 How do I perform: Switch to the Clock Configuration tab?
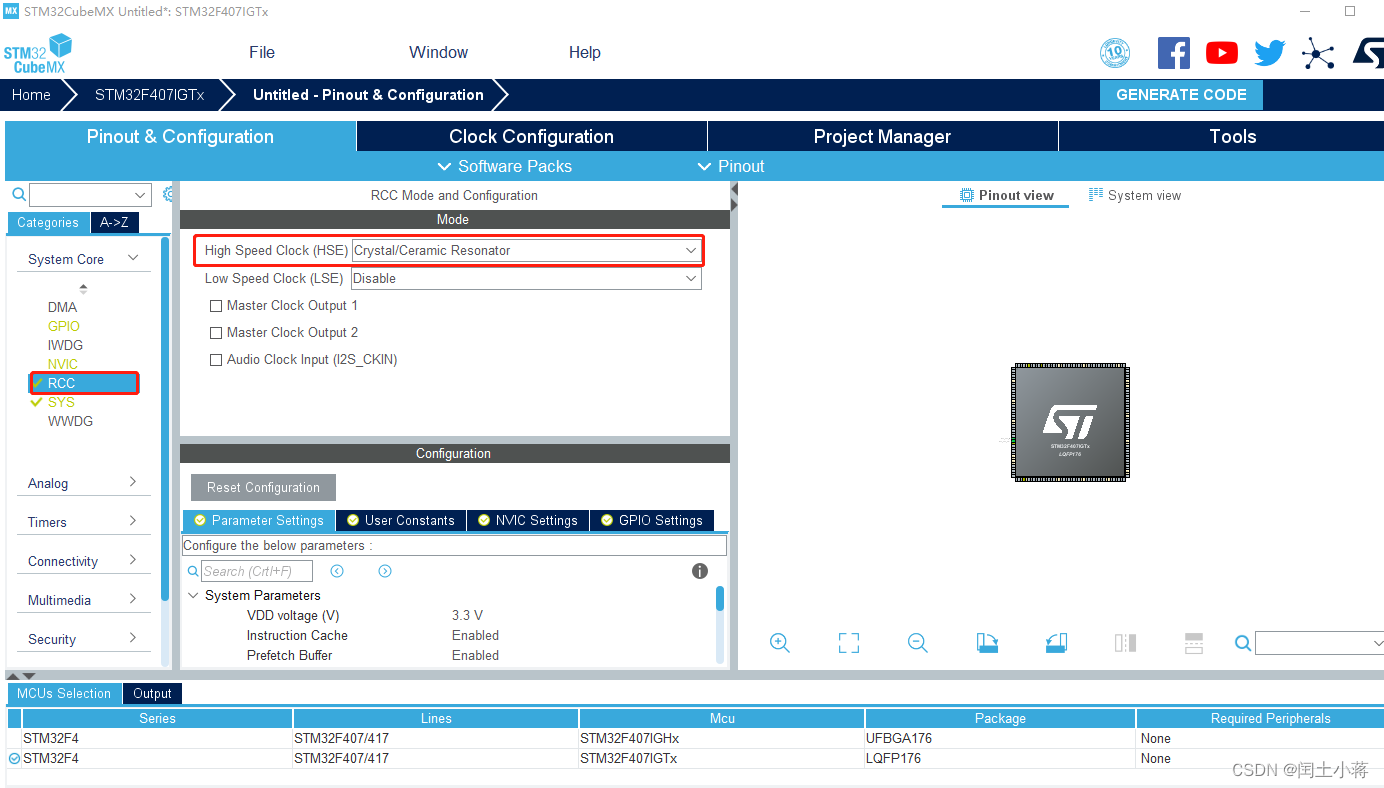(x=531, y=137)
